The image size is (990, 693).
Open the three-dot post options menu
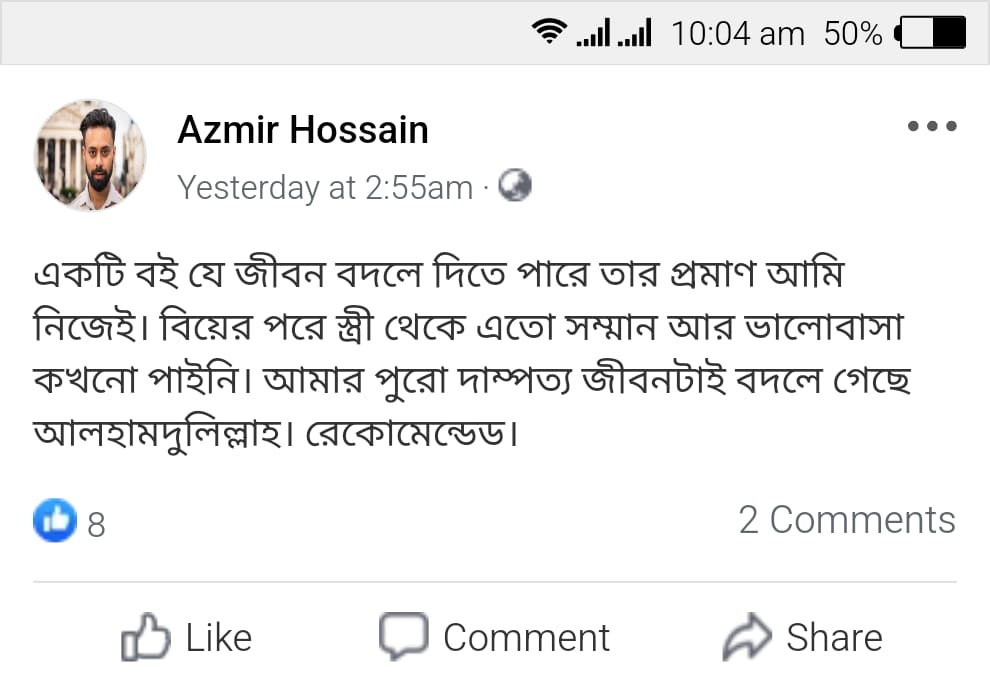point(931,127)
